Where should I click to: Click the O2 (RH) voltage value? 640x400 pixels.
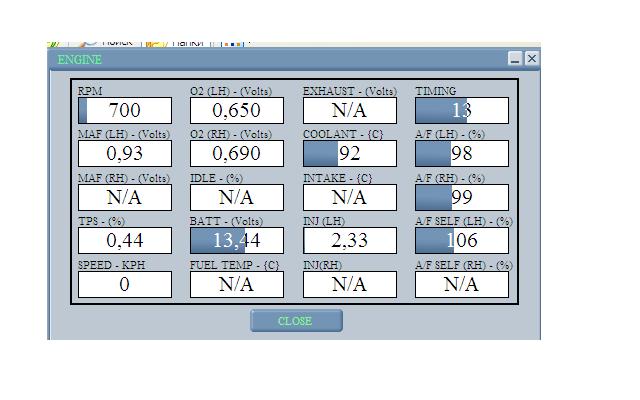pyautogui.click(x=237, y=153)
